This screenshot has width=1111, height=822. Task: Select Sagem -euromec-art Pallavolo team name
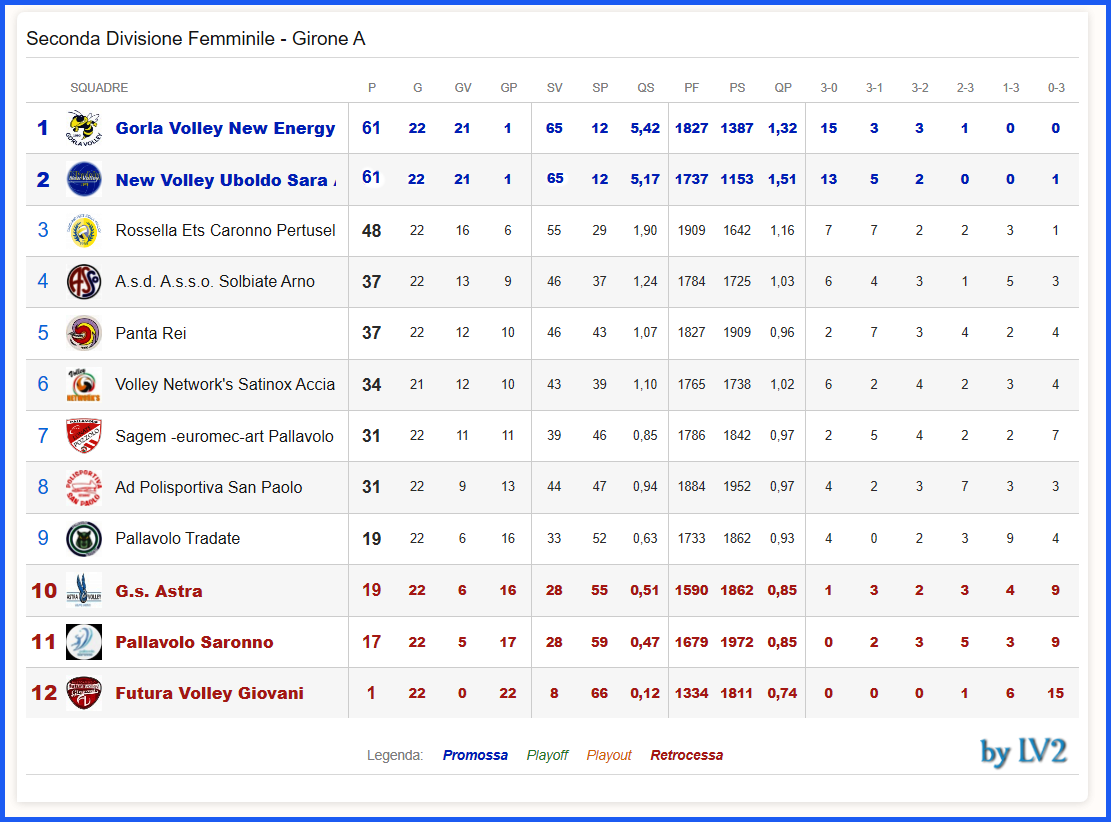(225, 436)
